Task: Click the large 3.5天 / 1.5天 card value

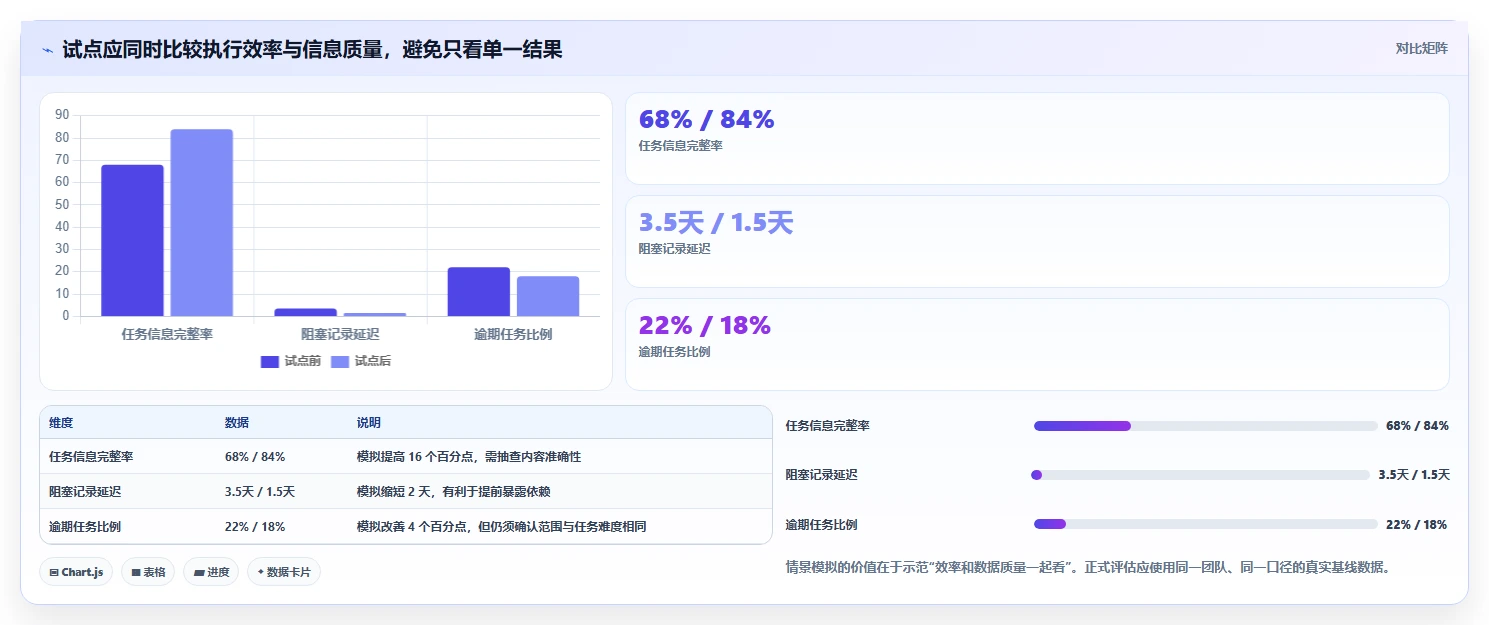Action: click(716, 222)
